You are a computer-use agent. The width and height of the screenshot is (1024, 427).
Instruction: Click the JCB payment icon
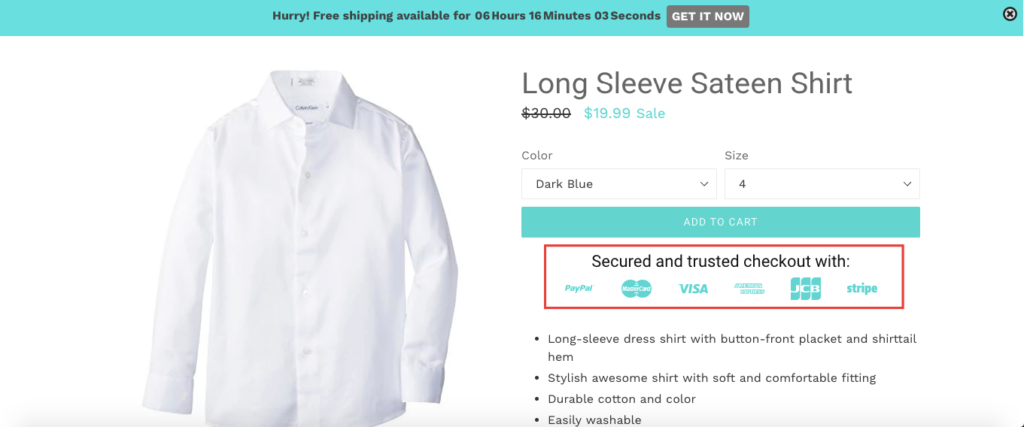point(805,288)
